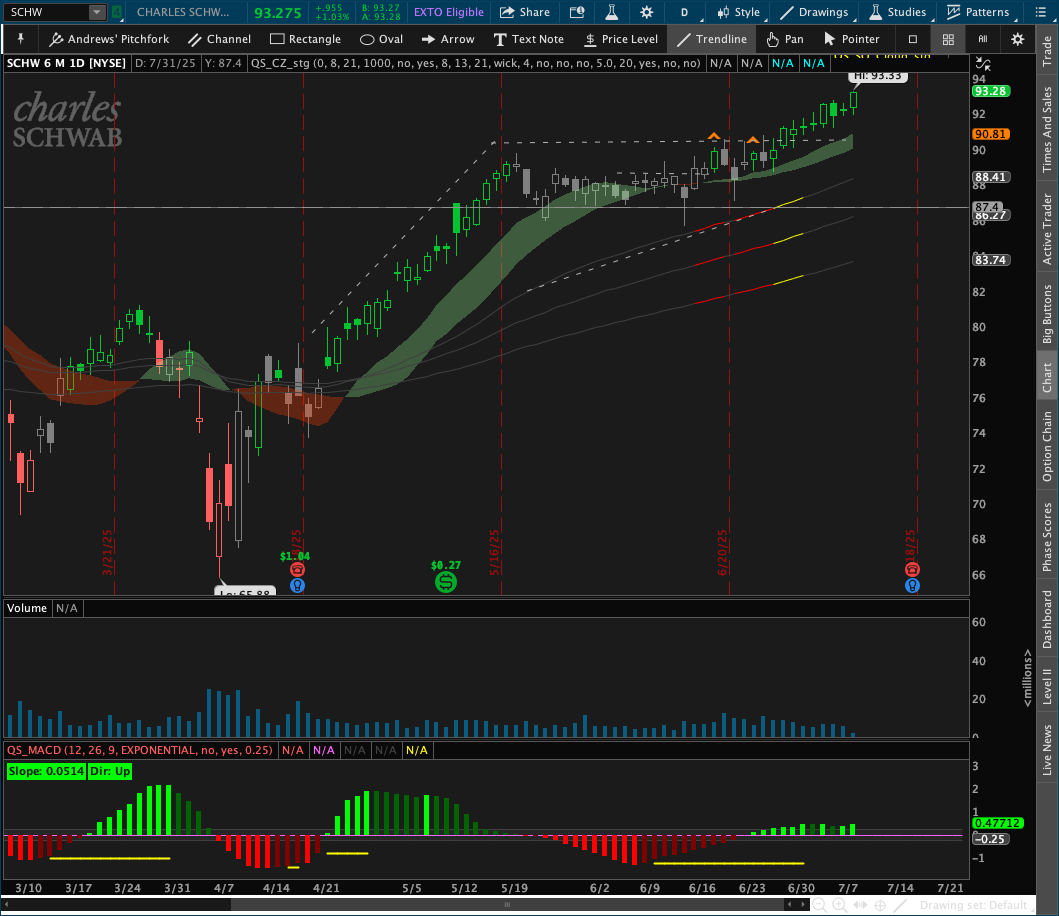Click the chart zoom out magnifier icon

coord(819,905)
